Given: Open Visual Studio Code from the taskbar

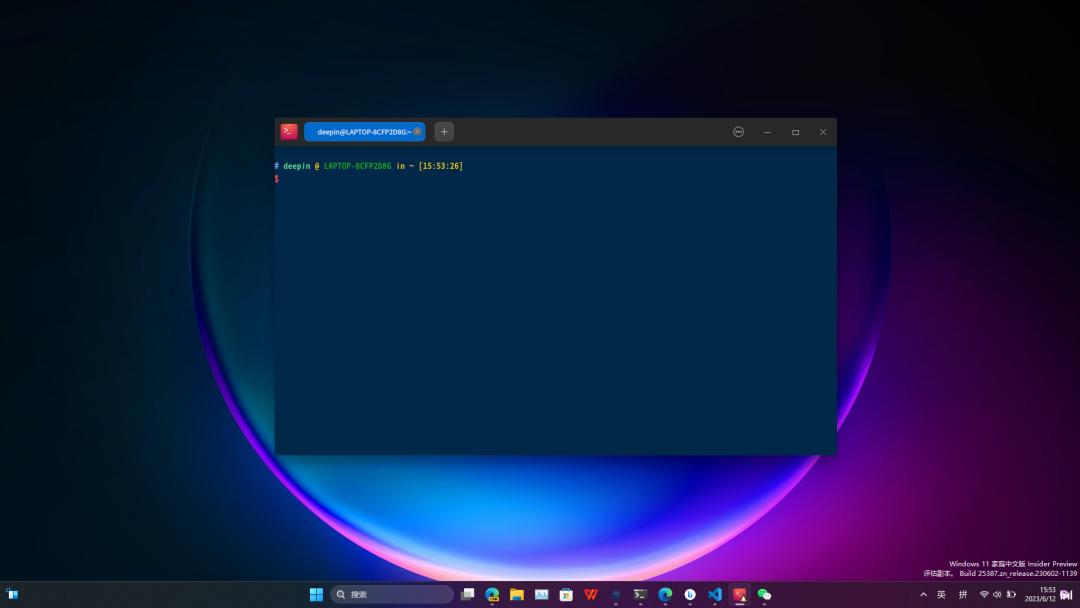Looking at the screenshot, I should coord(713,593).
